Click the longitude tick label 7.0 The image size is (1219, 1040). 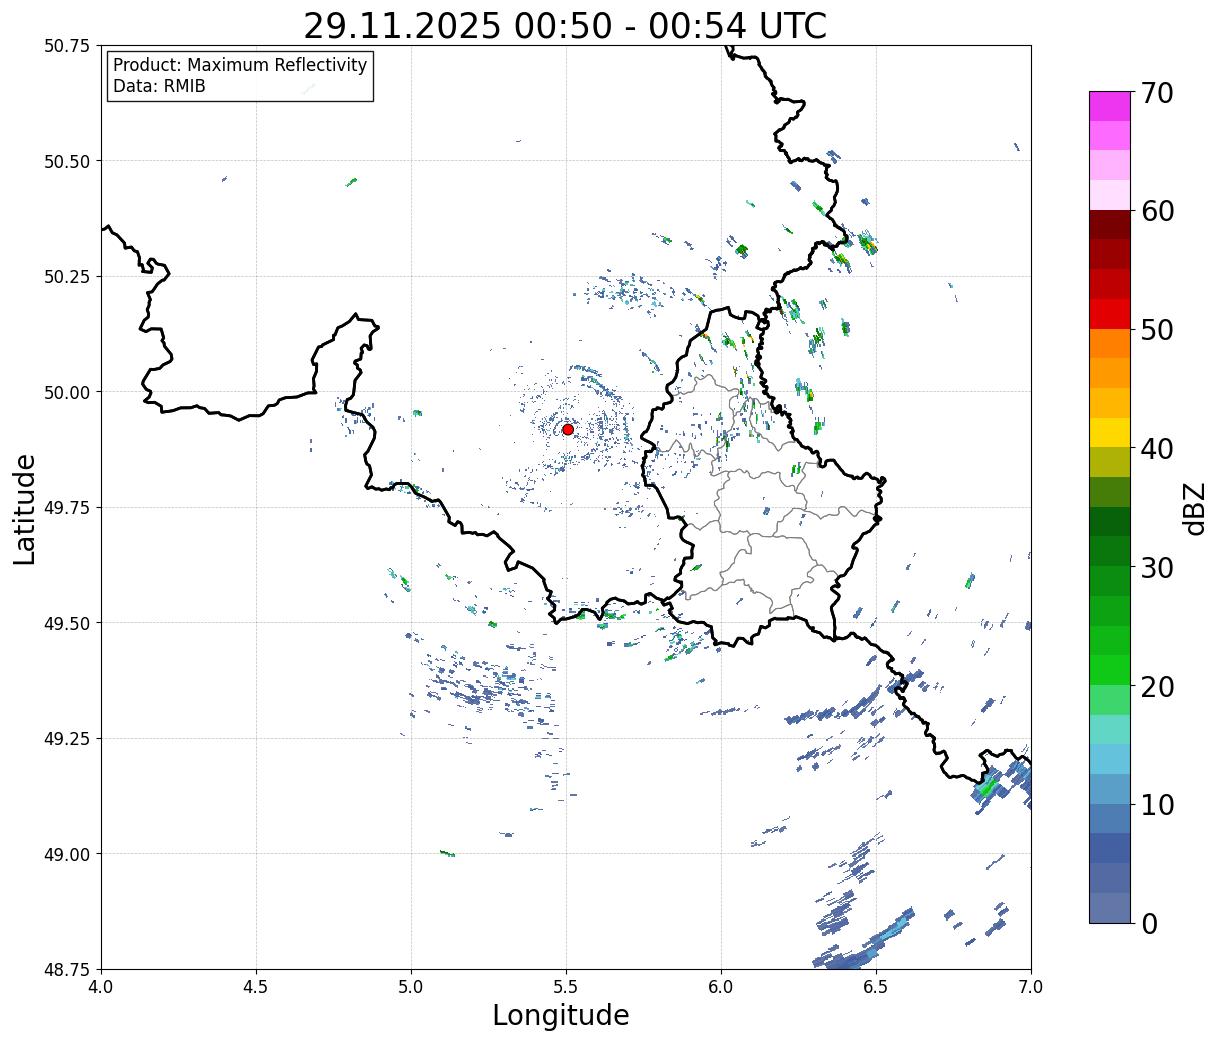pos(1031,987)
